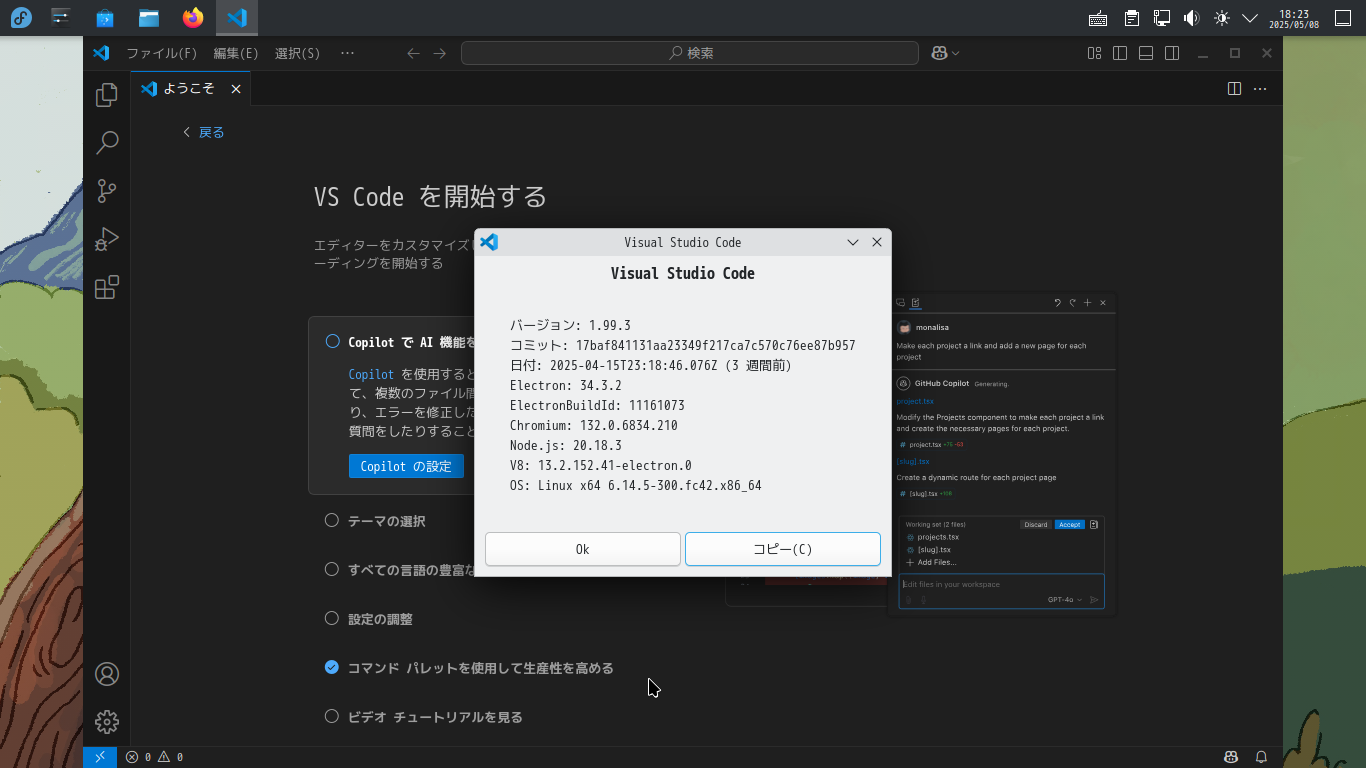
Task: Open the software store from the top panel
Action: point(105,18)
